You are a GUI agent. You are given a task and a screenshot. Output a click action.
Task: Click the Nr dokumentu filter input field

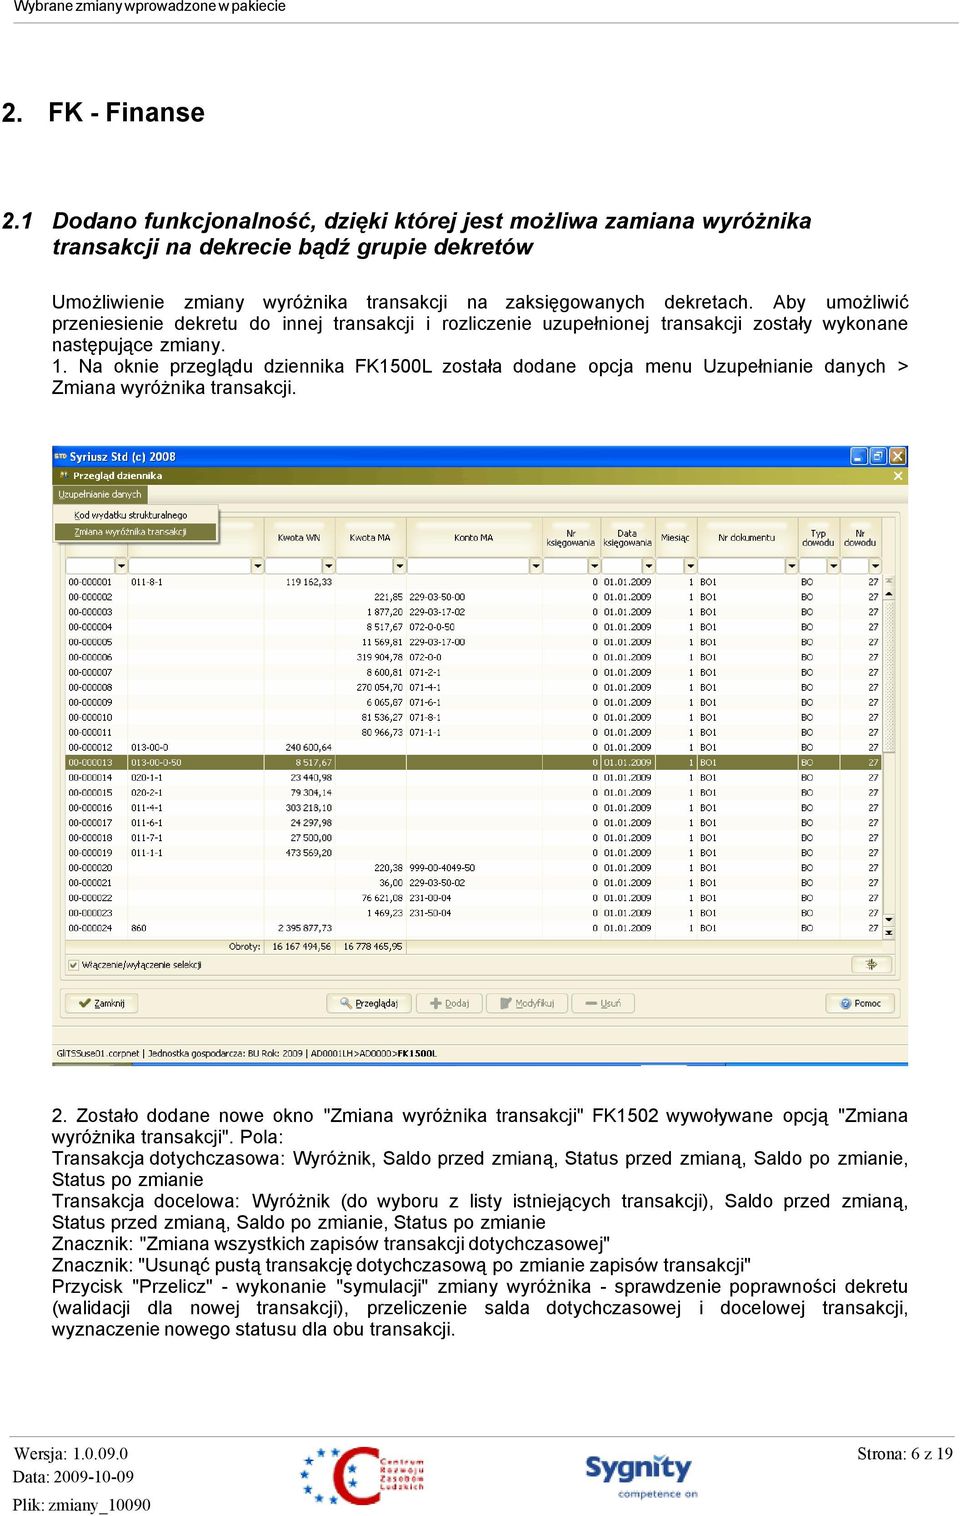pyautogui.click(x=741, y=566)
